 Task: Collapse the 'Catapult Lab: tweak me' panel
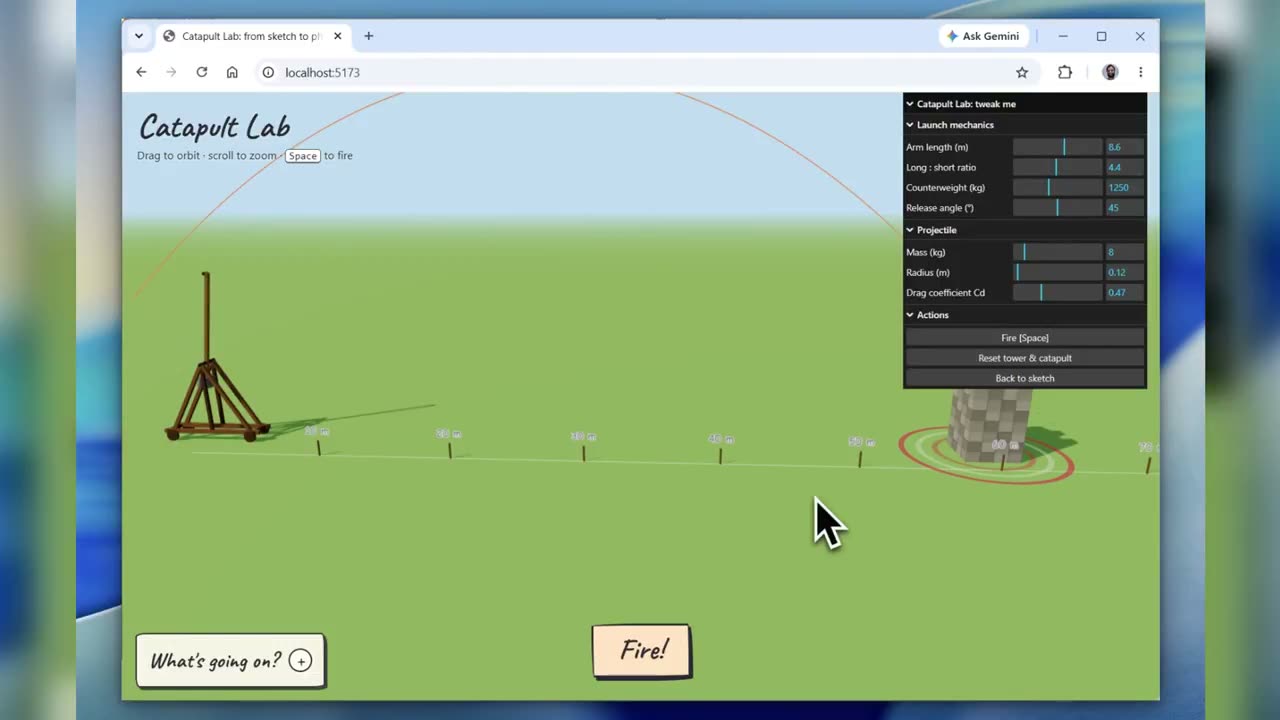pos(1025,103)
